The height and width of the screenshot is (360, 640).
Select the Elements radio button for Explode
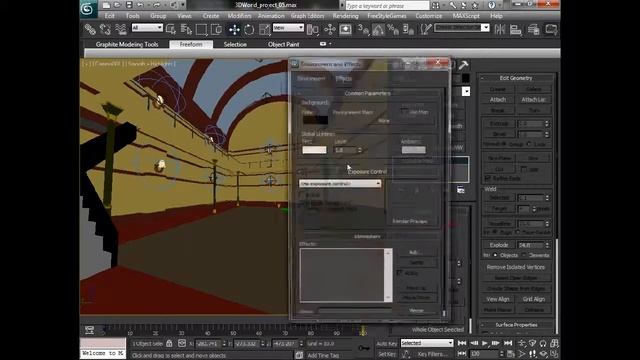tap(524, 255)
